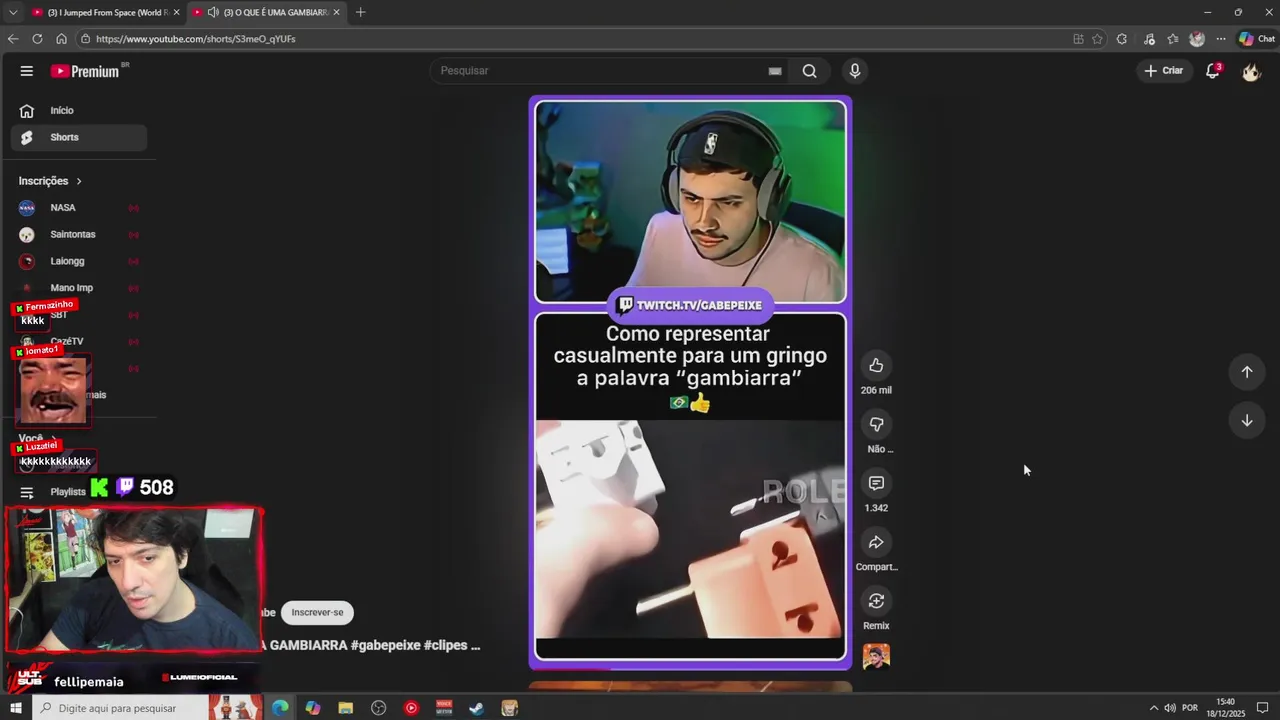Open the Playlists item in the sidebar
The height and width of the screenshot is (720, 1280).
(68, 492)
